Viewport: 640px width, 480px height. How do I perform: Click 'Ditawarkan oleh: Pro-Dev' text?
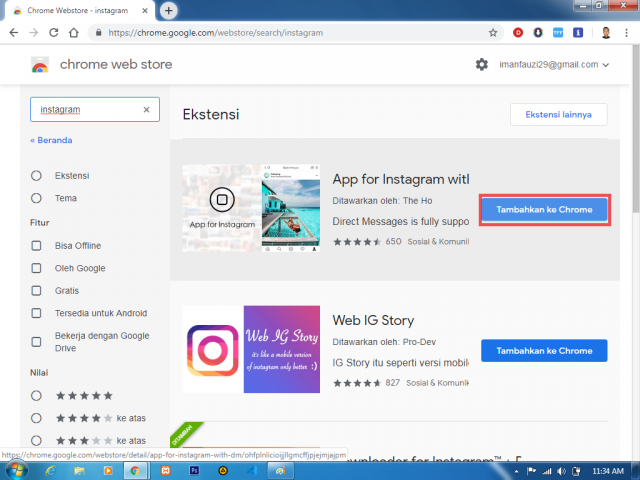click(384, 342)
